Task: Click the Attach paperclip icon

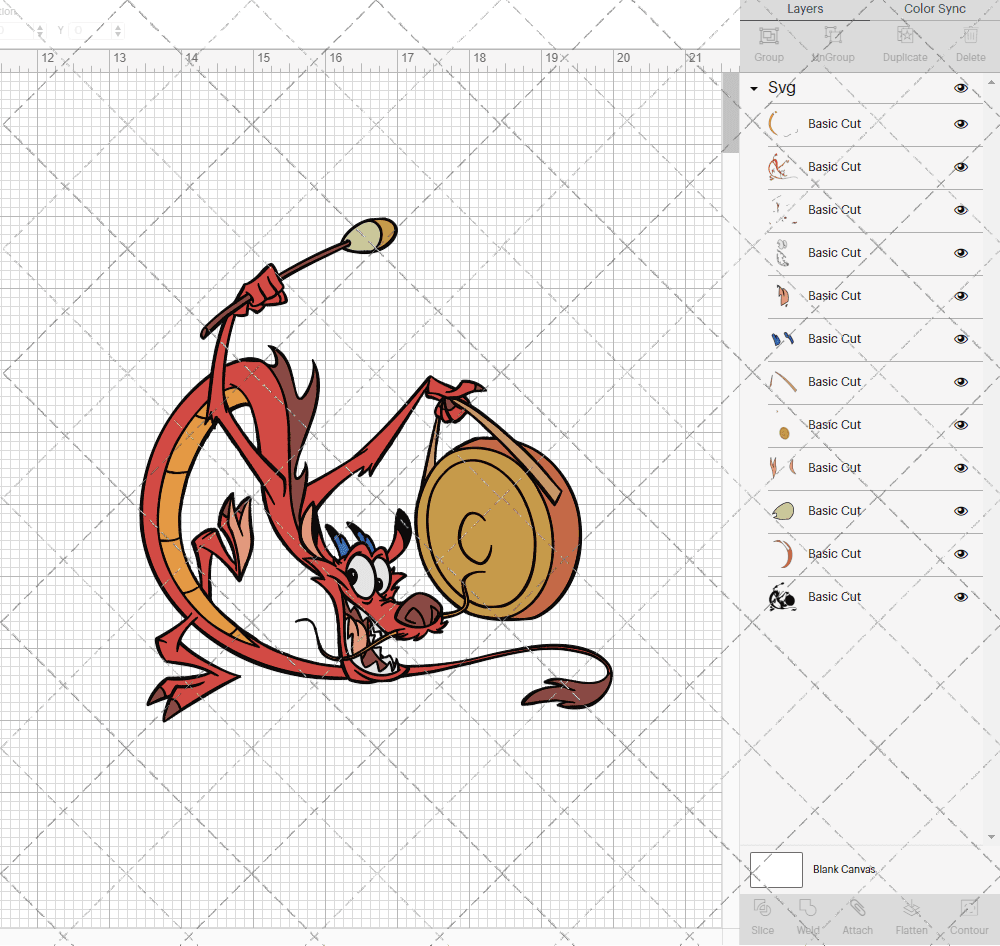Action: pyautogui.click(x=857, y=908)
